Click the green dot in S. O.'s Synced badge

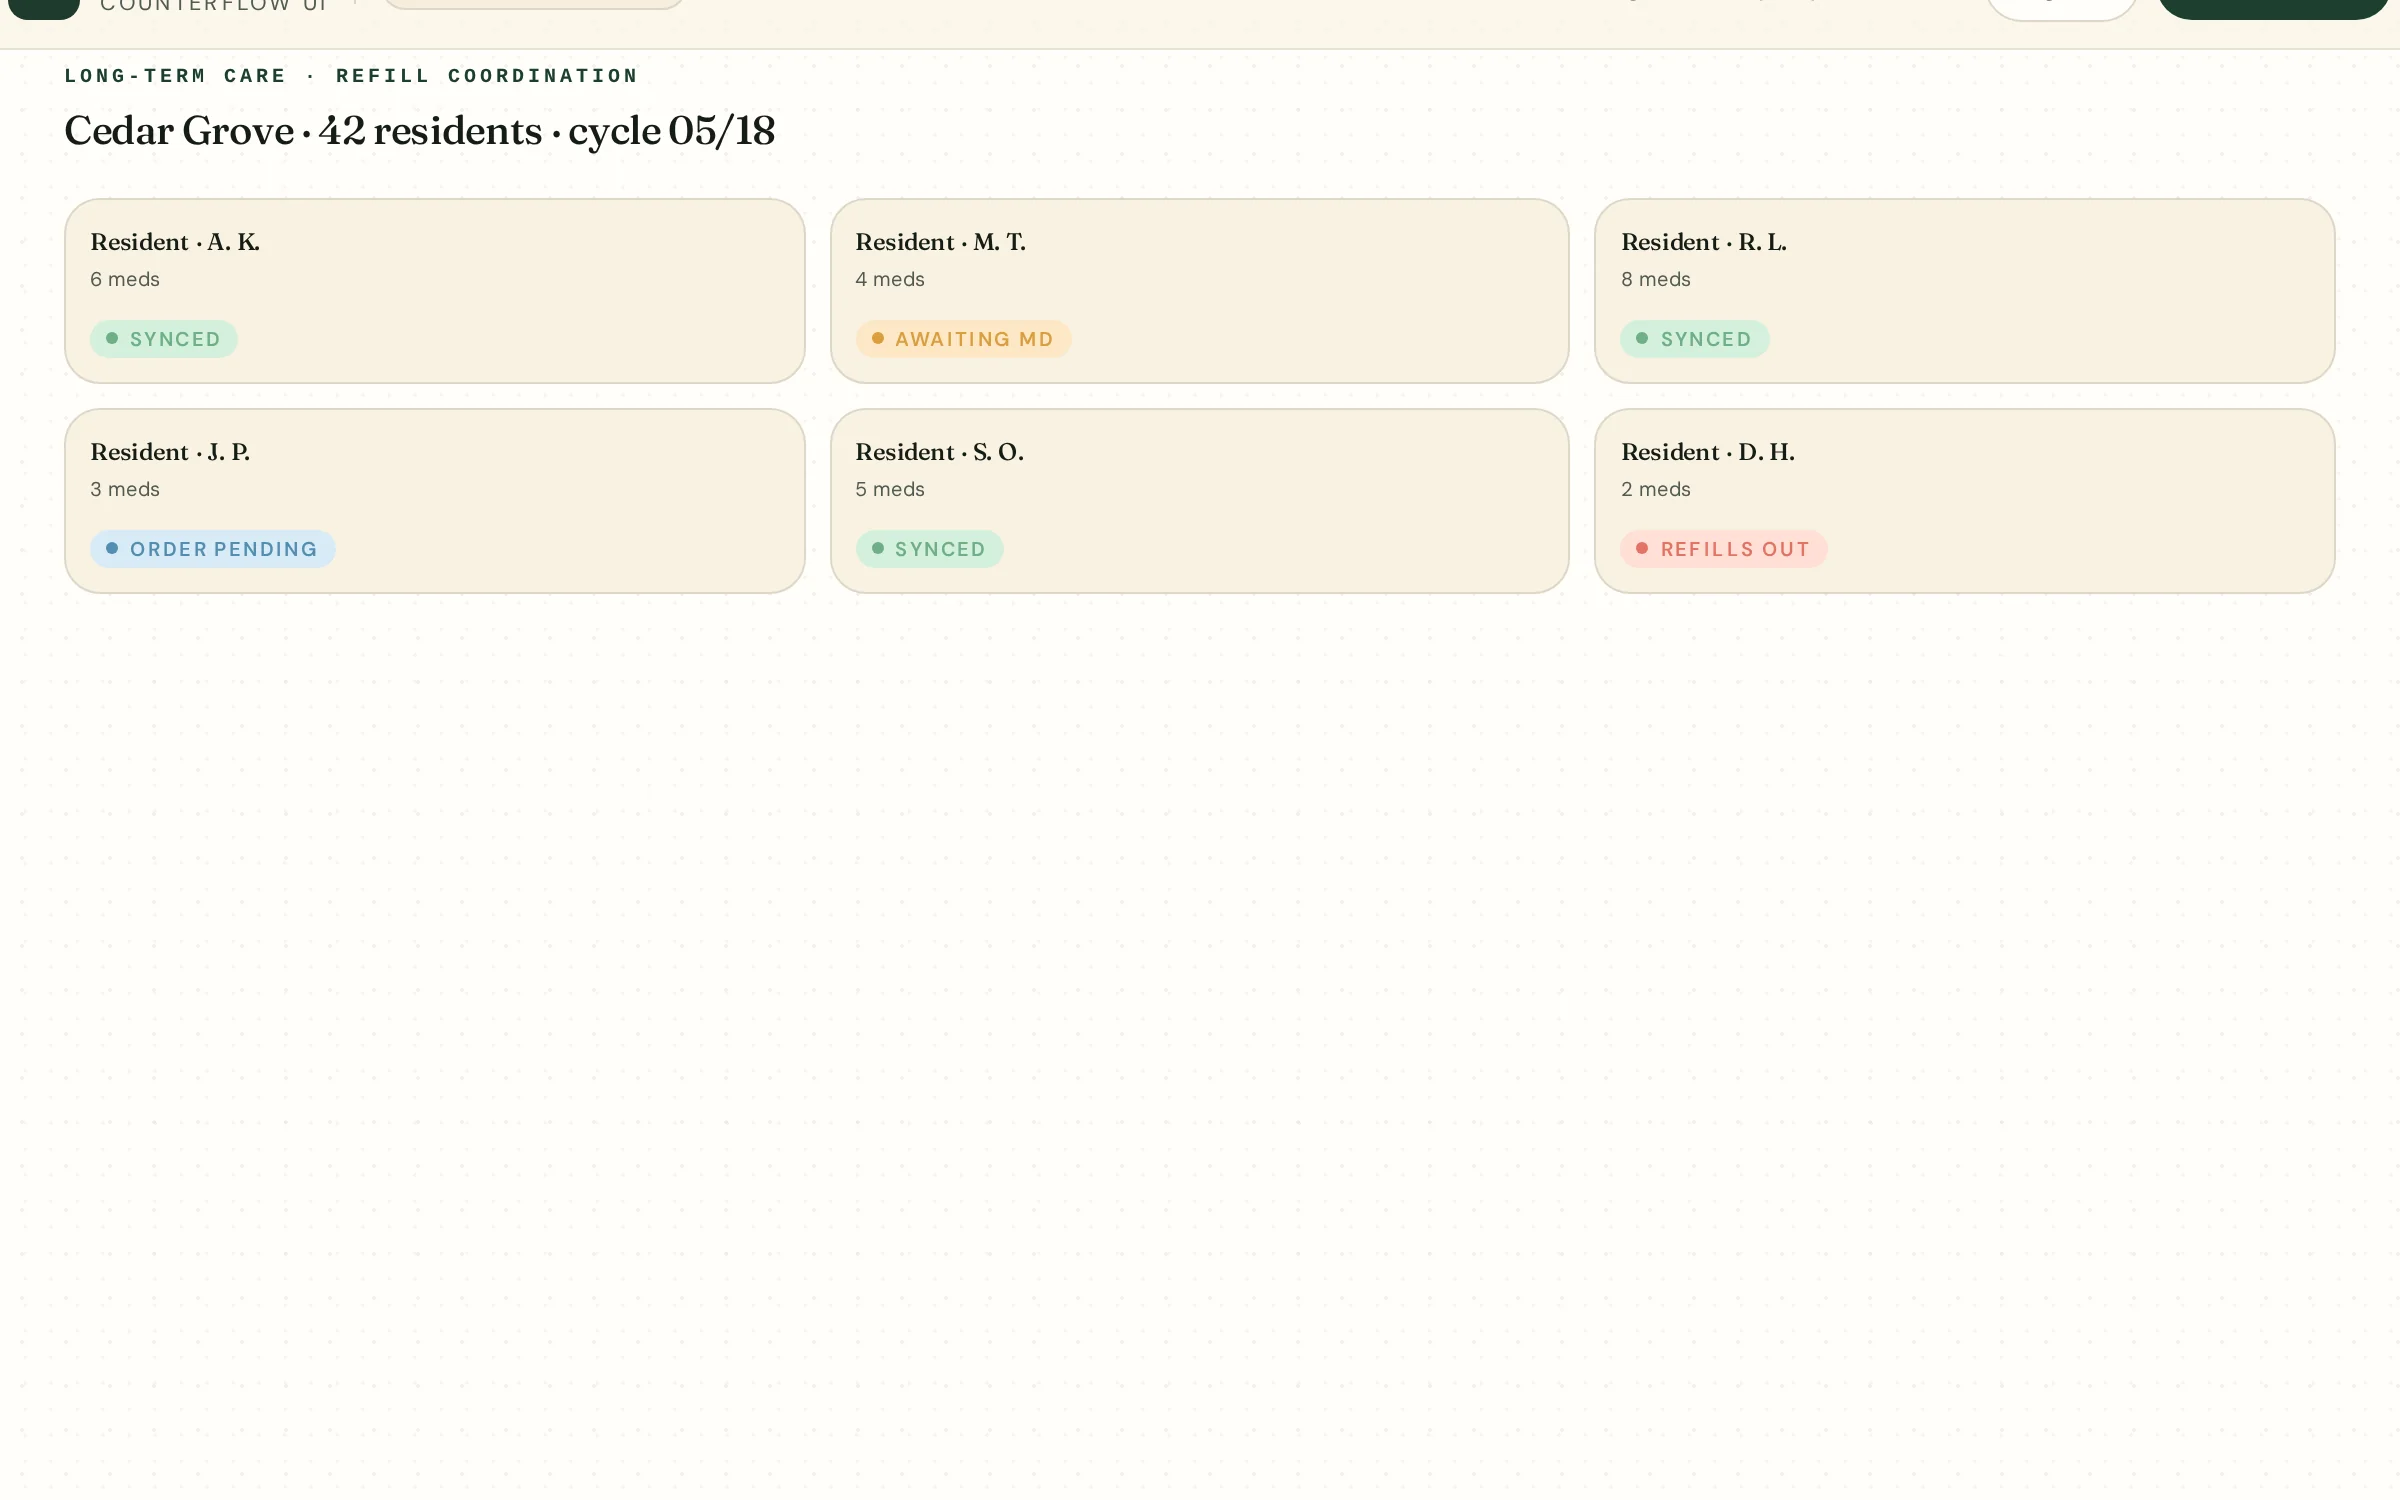tap(878, 548)
